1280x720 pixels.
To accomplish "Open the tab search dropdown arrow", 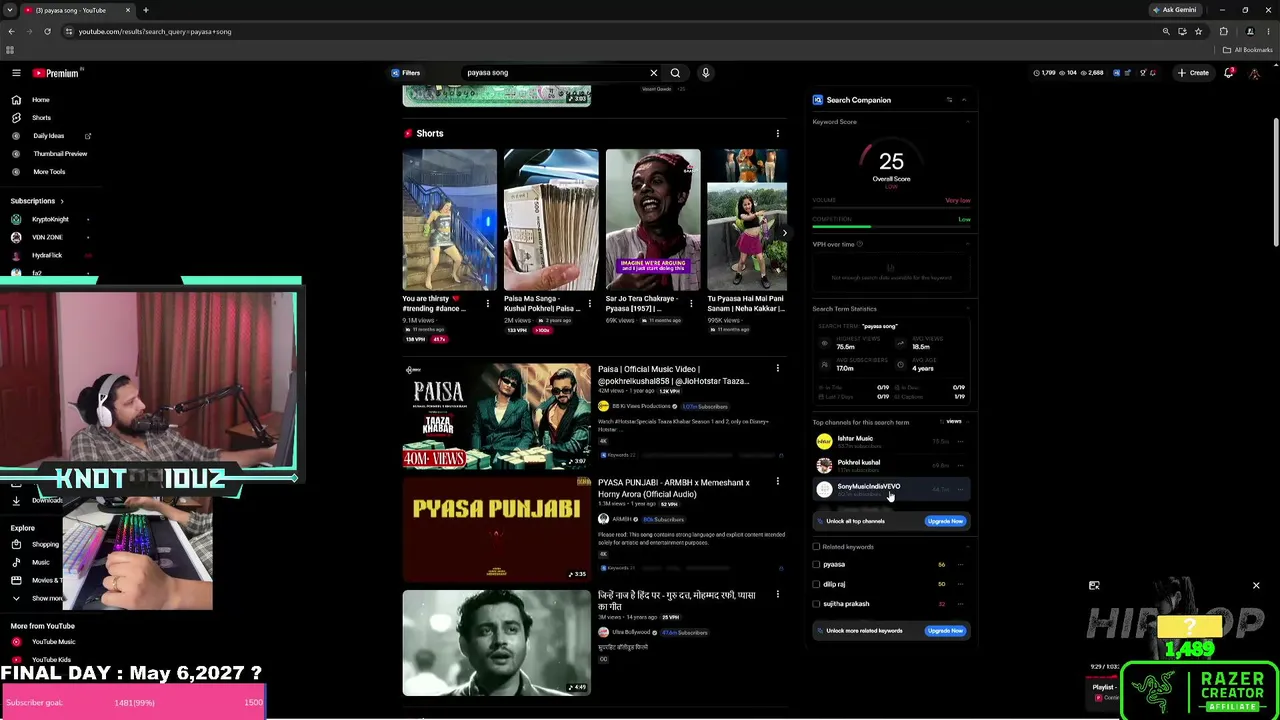I will click(x=10, y=10).
